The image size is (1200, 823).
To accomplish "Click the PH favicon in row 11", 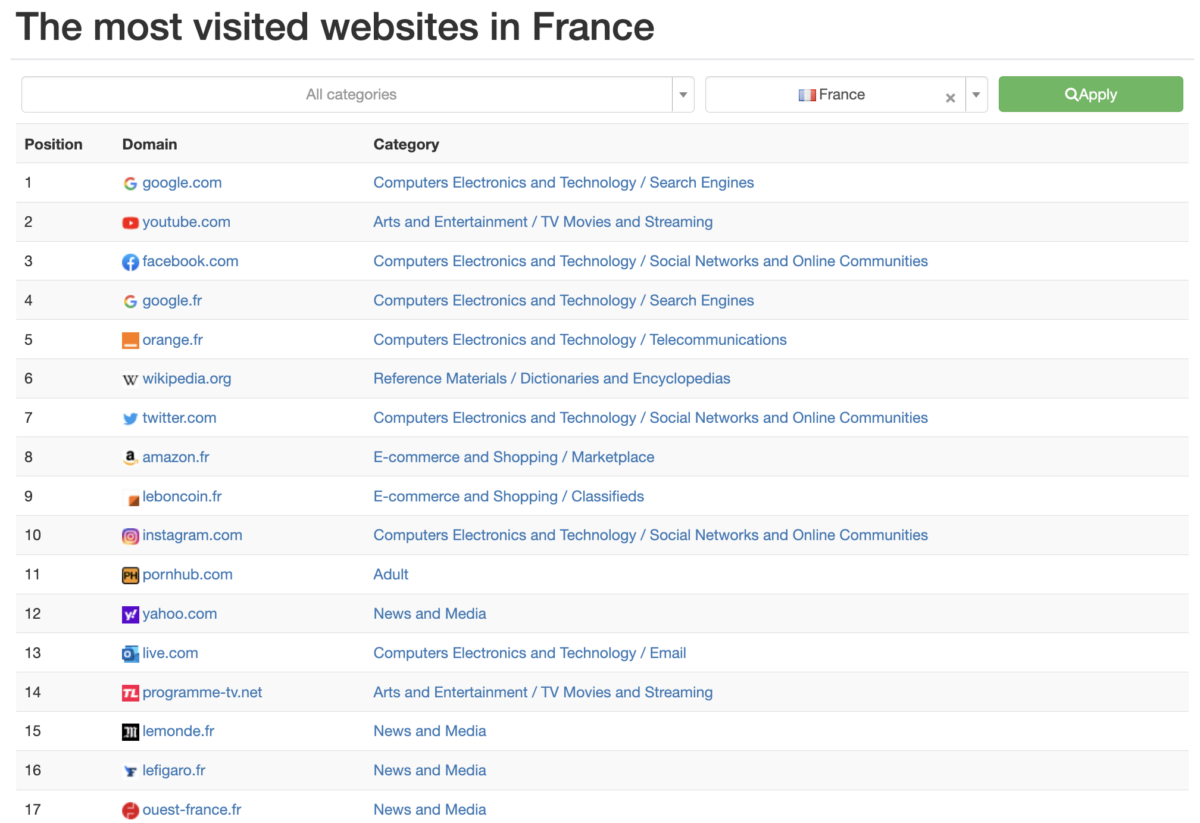I will (x=130, y=576).
